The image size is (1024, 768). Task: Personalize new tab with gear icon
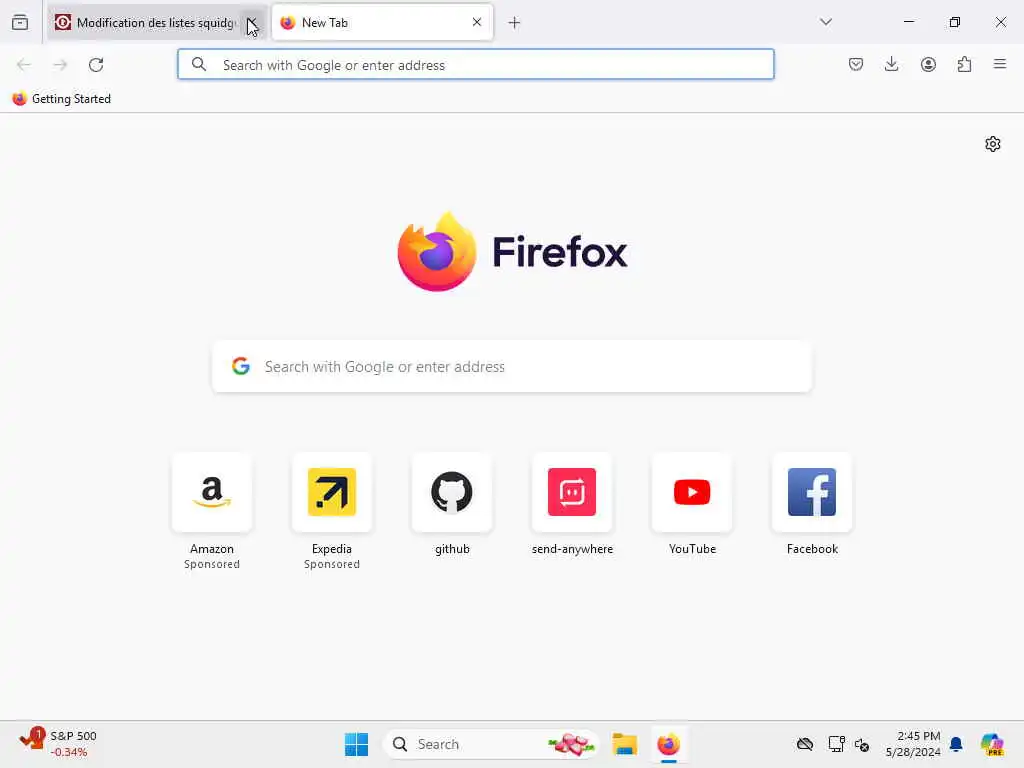point(993,144)
